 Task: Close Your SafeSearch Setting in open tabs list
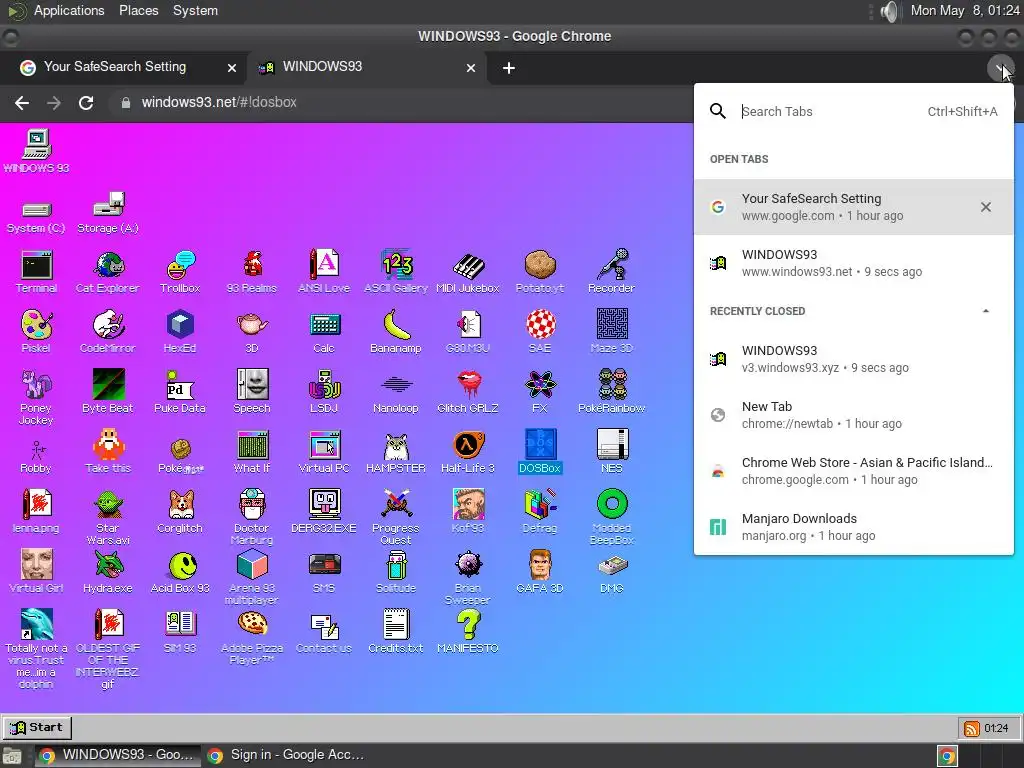985,207
